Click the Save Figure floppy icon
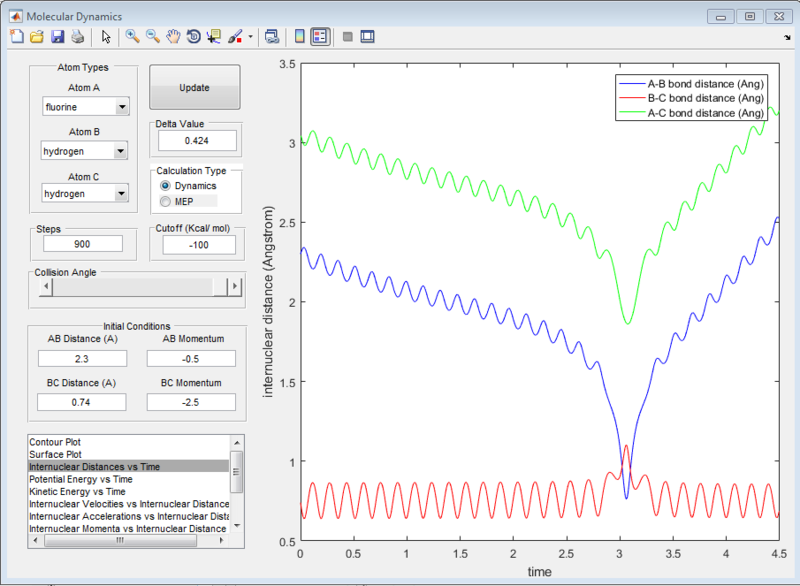Image resolution: width=800 pixels, height=586 pixels. 57,37
